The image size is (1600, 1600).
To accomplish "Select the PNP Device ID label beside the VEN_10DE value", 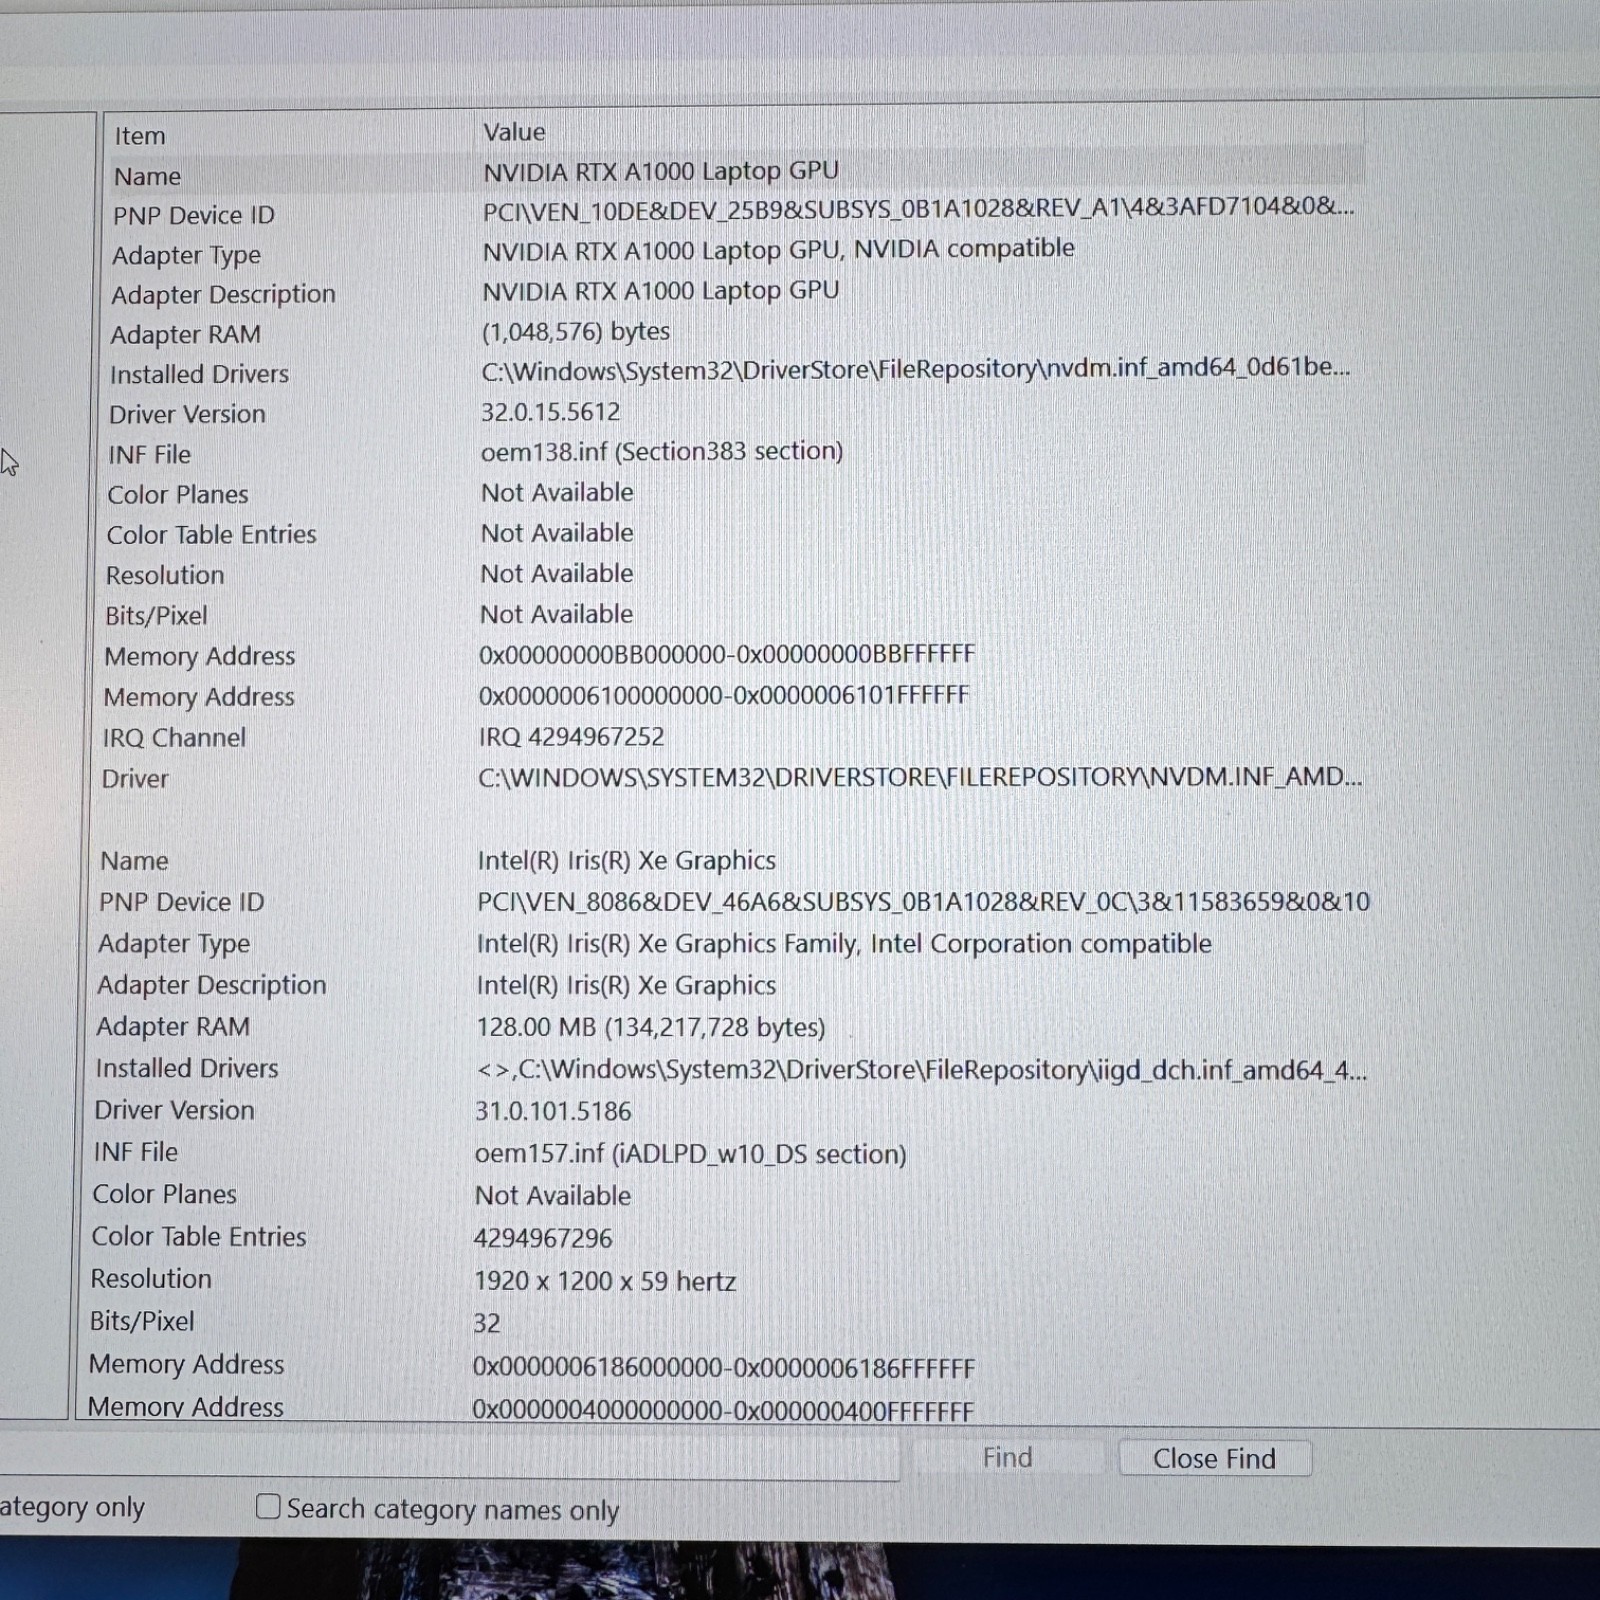I will [193, 216].
